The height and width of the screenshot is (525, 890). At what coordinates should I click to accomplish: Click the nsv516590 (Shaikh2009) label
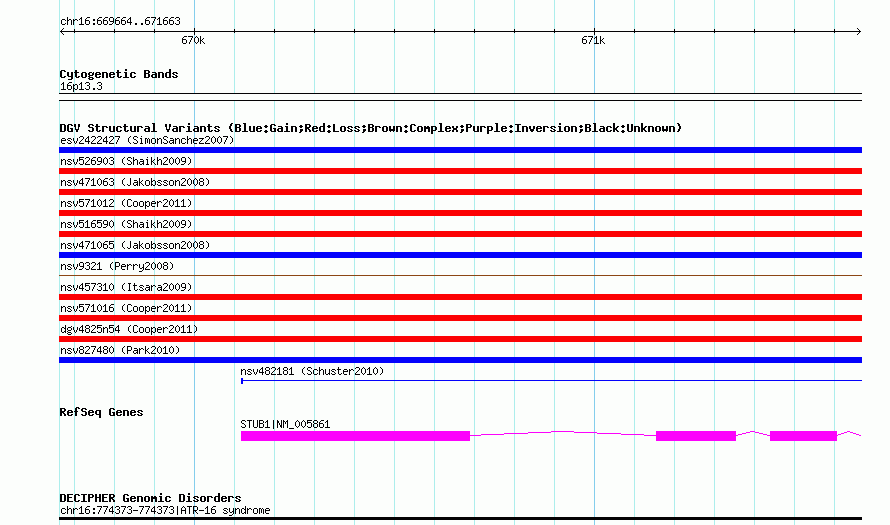[126, 224]
